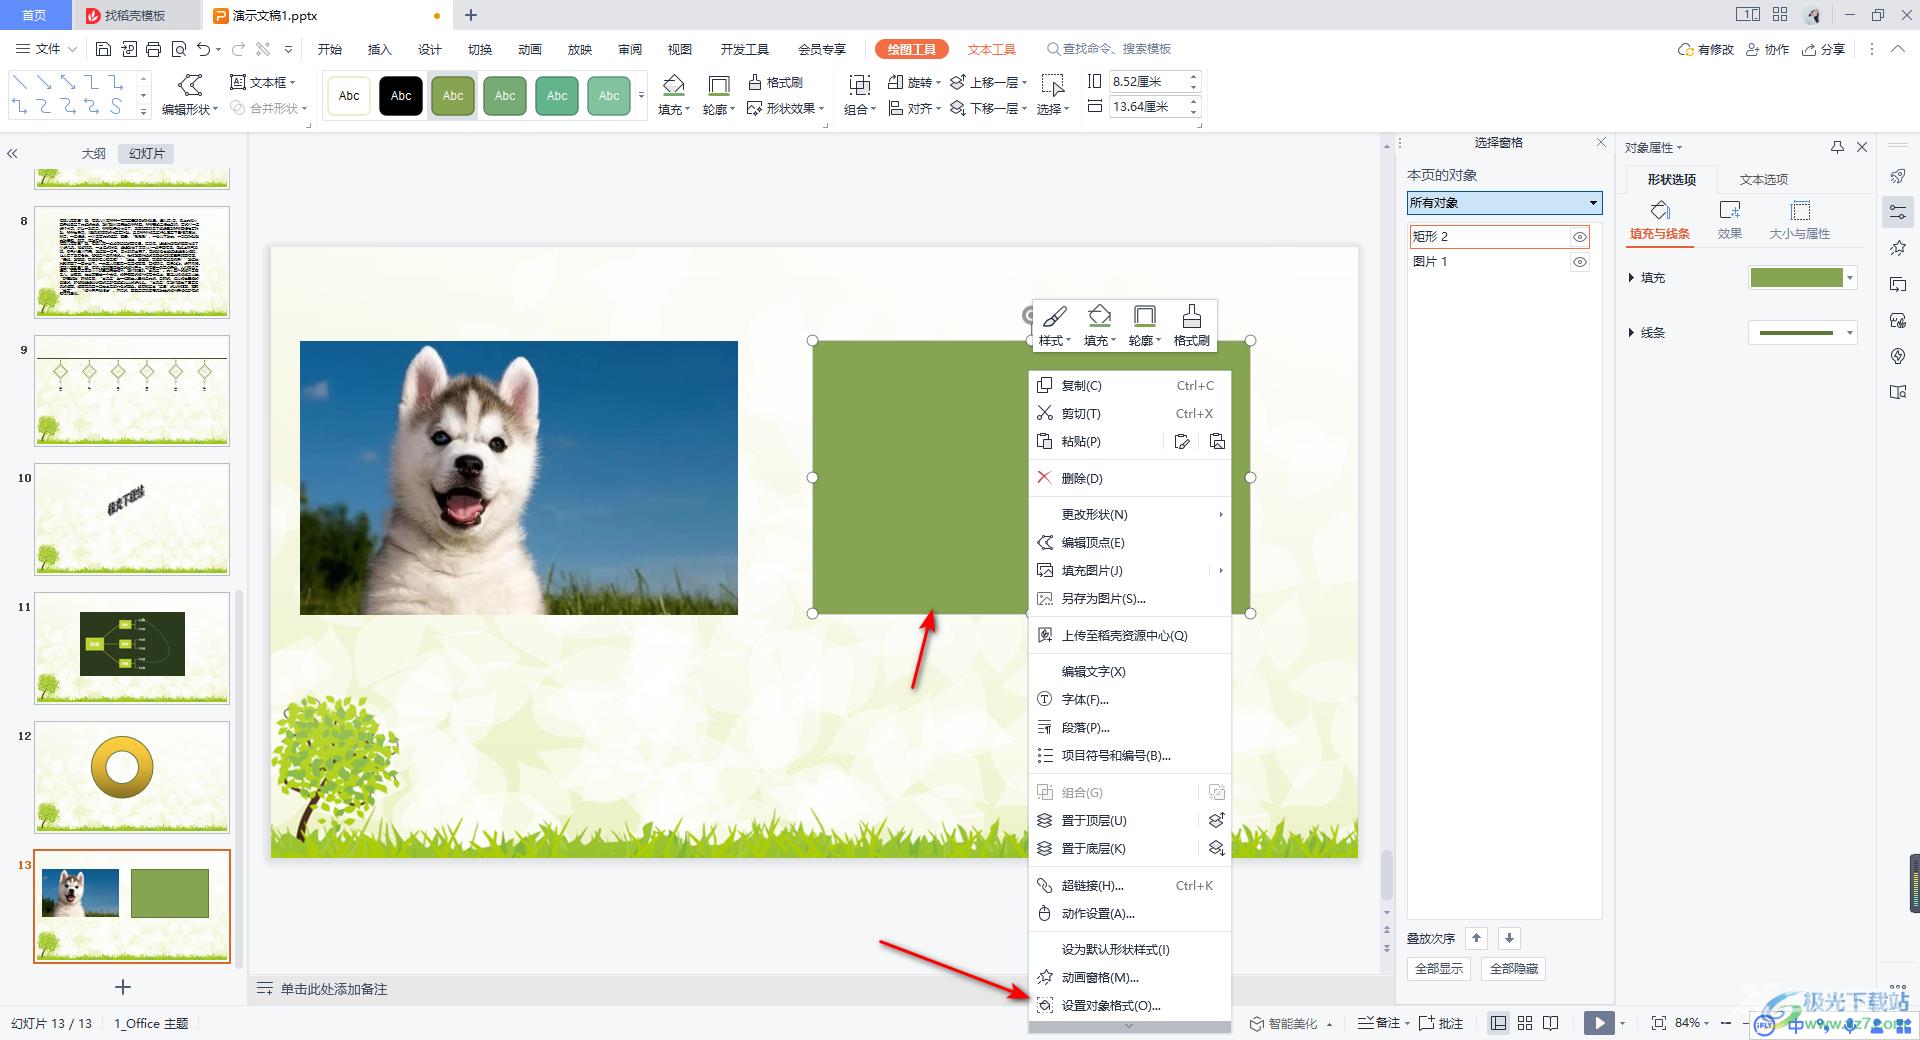The height and width of the screenshot is (1040, 1920).
Task: Click Effects icon in properties pane
Action: 1729,220
